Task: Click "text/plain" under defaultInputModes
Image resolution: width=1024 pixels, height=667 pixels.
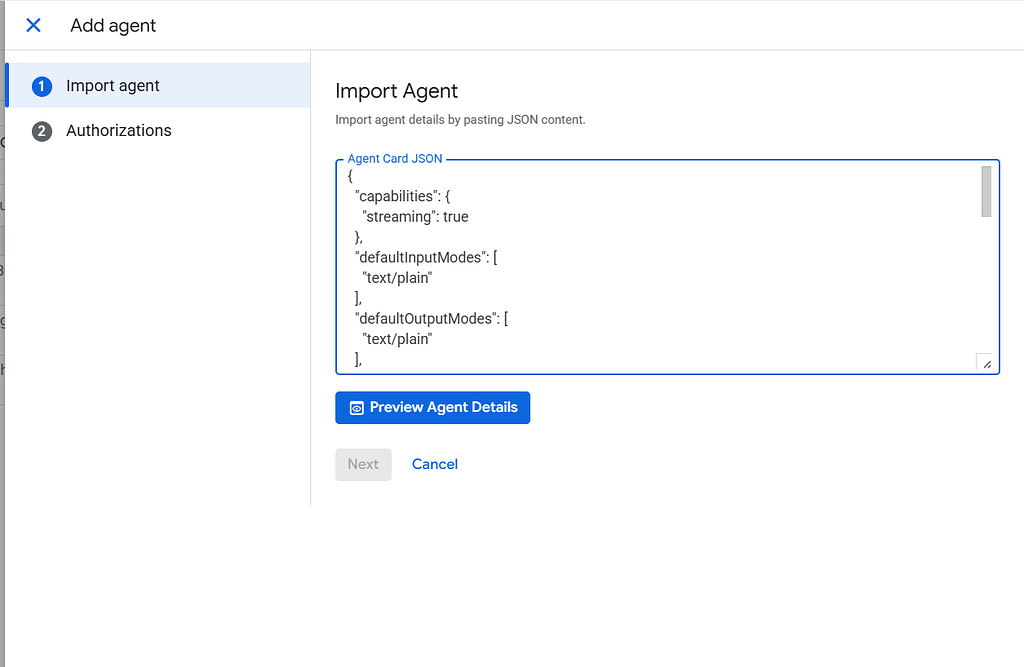Action: click(397, 278)
